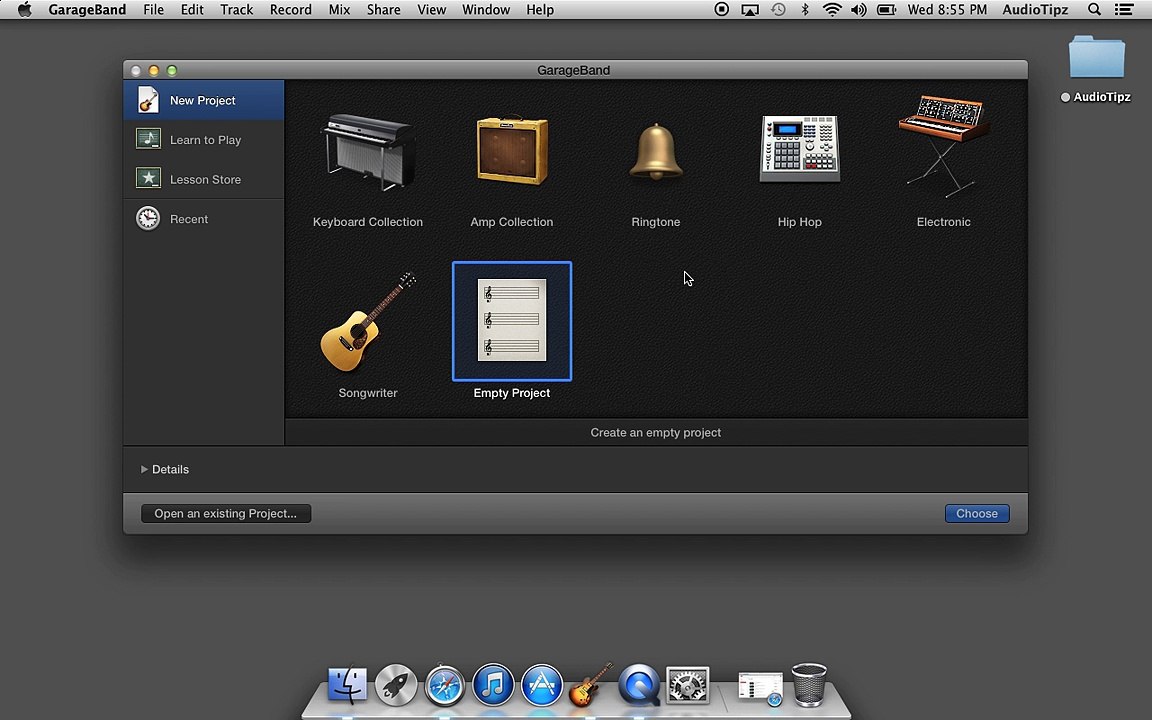Open App Store from the Dock

(x=541, y=685)
